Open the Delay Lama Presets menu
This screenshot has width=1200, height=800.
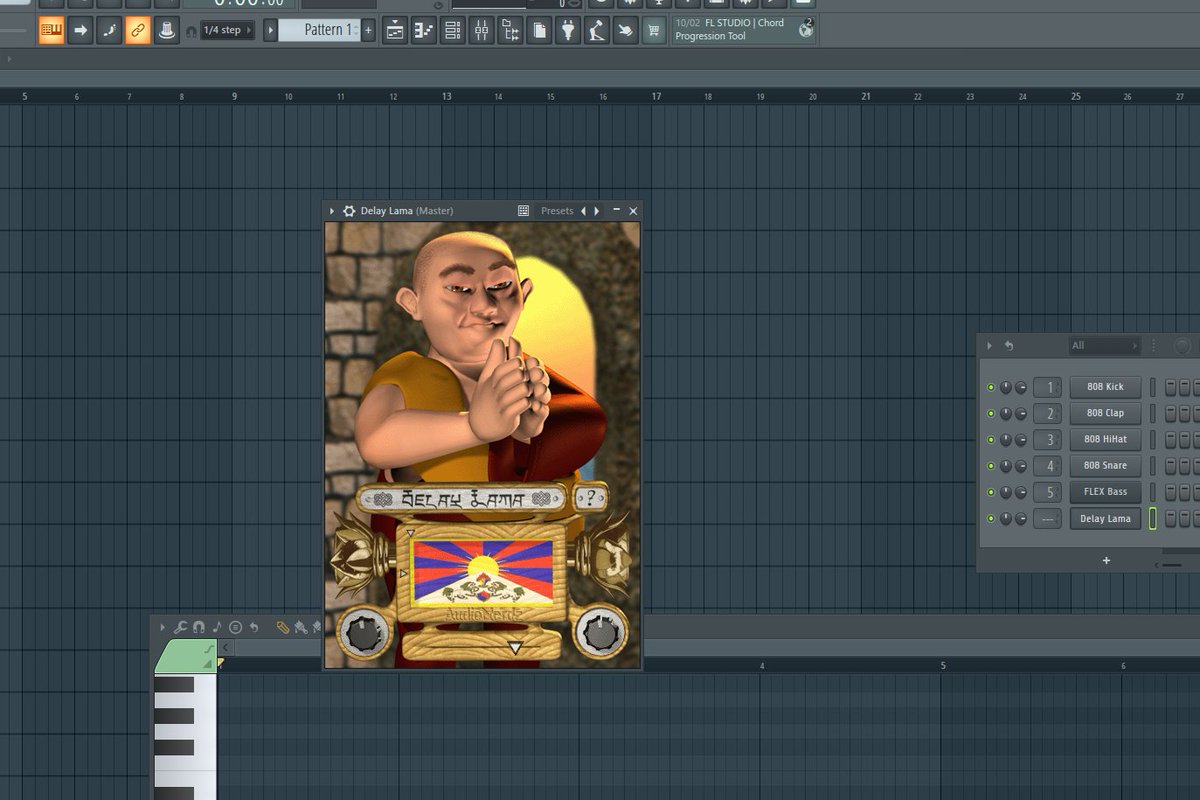pyautogui.click(x=557, y=211)
